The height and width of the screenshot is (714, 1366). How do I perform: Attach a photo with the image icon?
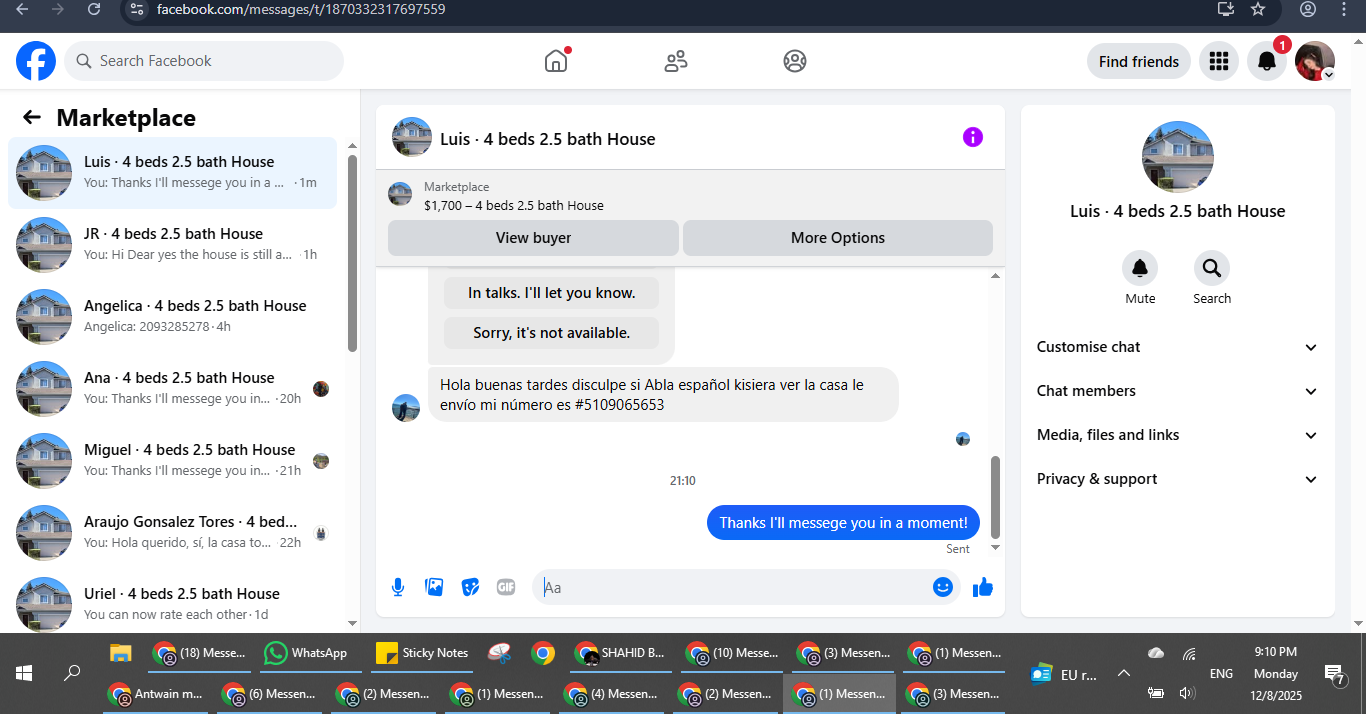click(434, 587)
